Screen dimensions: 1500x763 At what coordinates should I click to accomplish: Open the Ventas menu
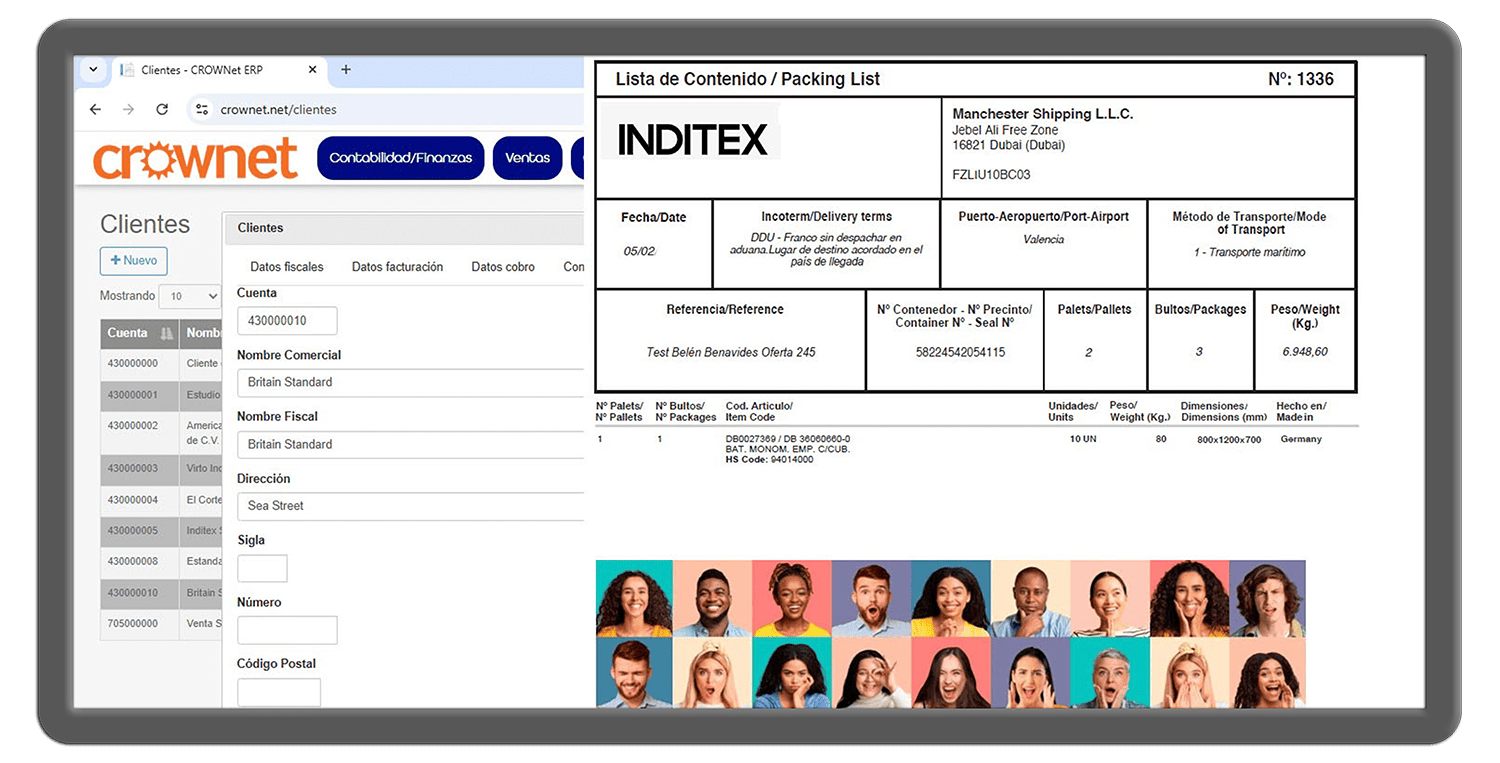(x=527, y=158)
